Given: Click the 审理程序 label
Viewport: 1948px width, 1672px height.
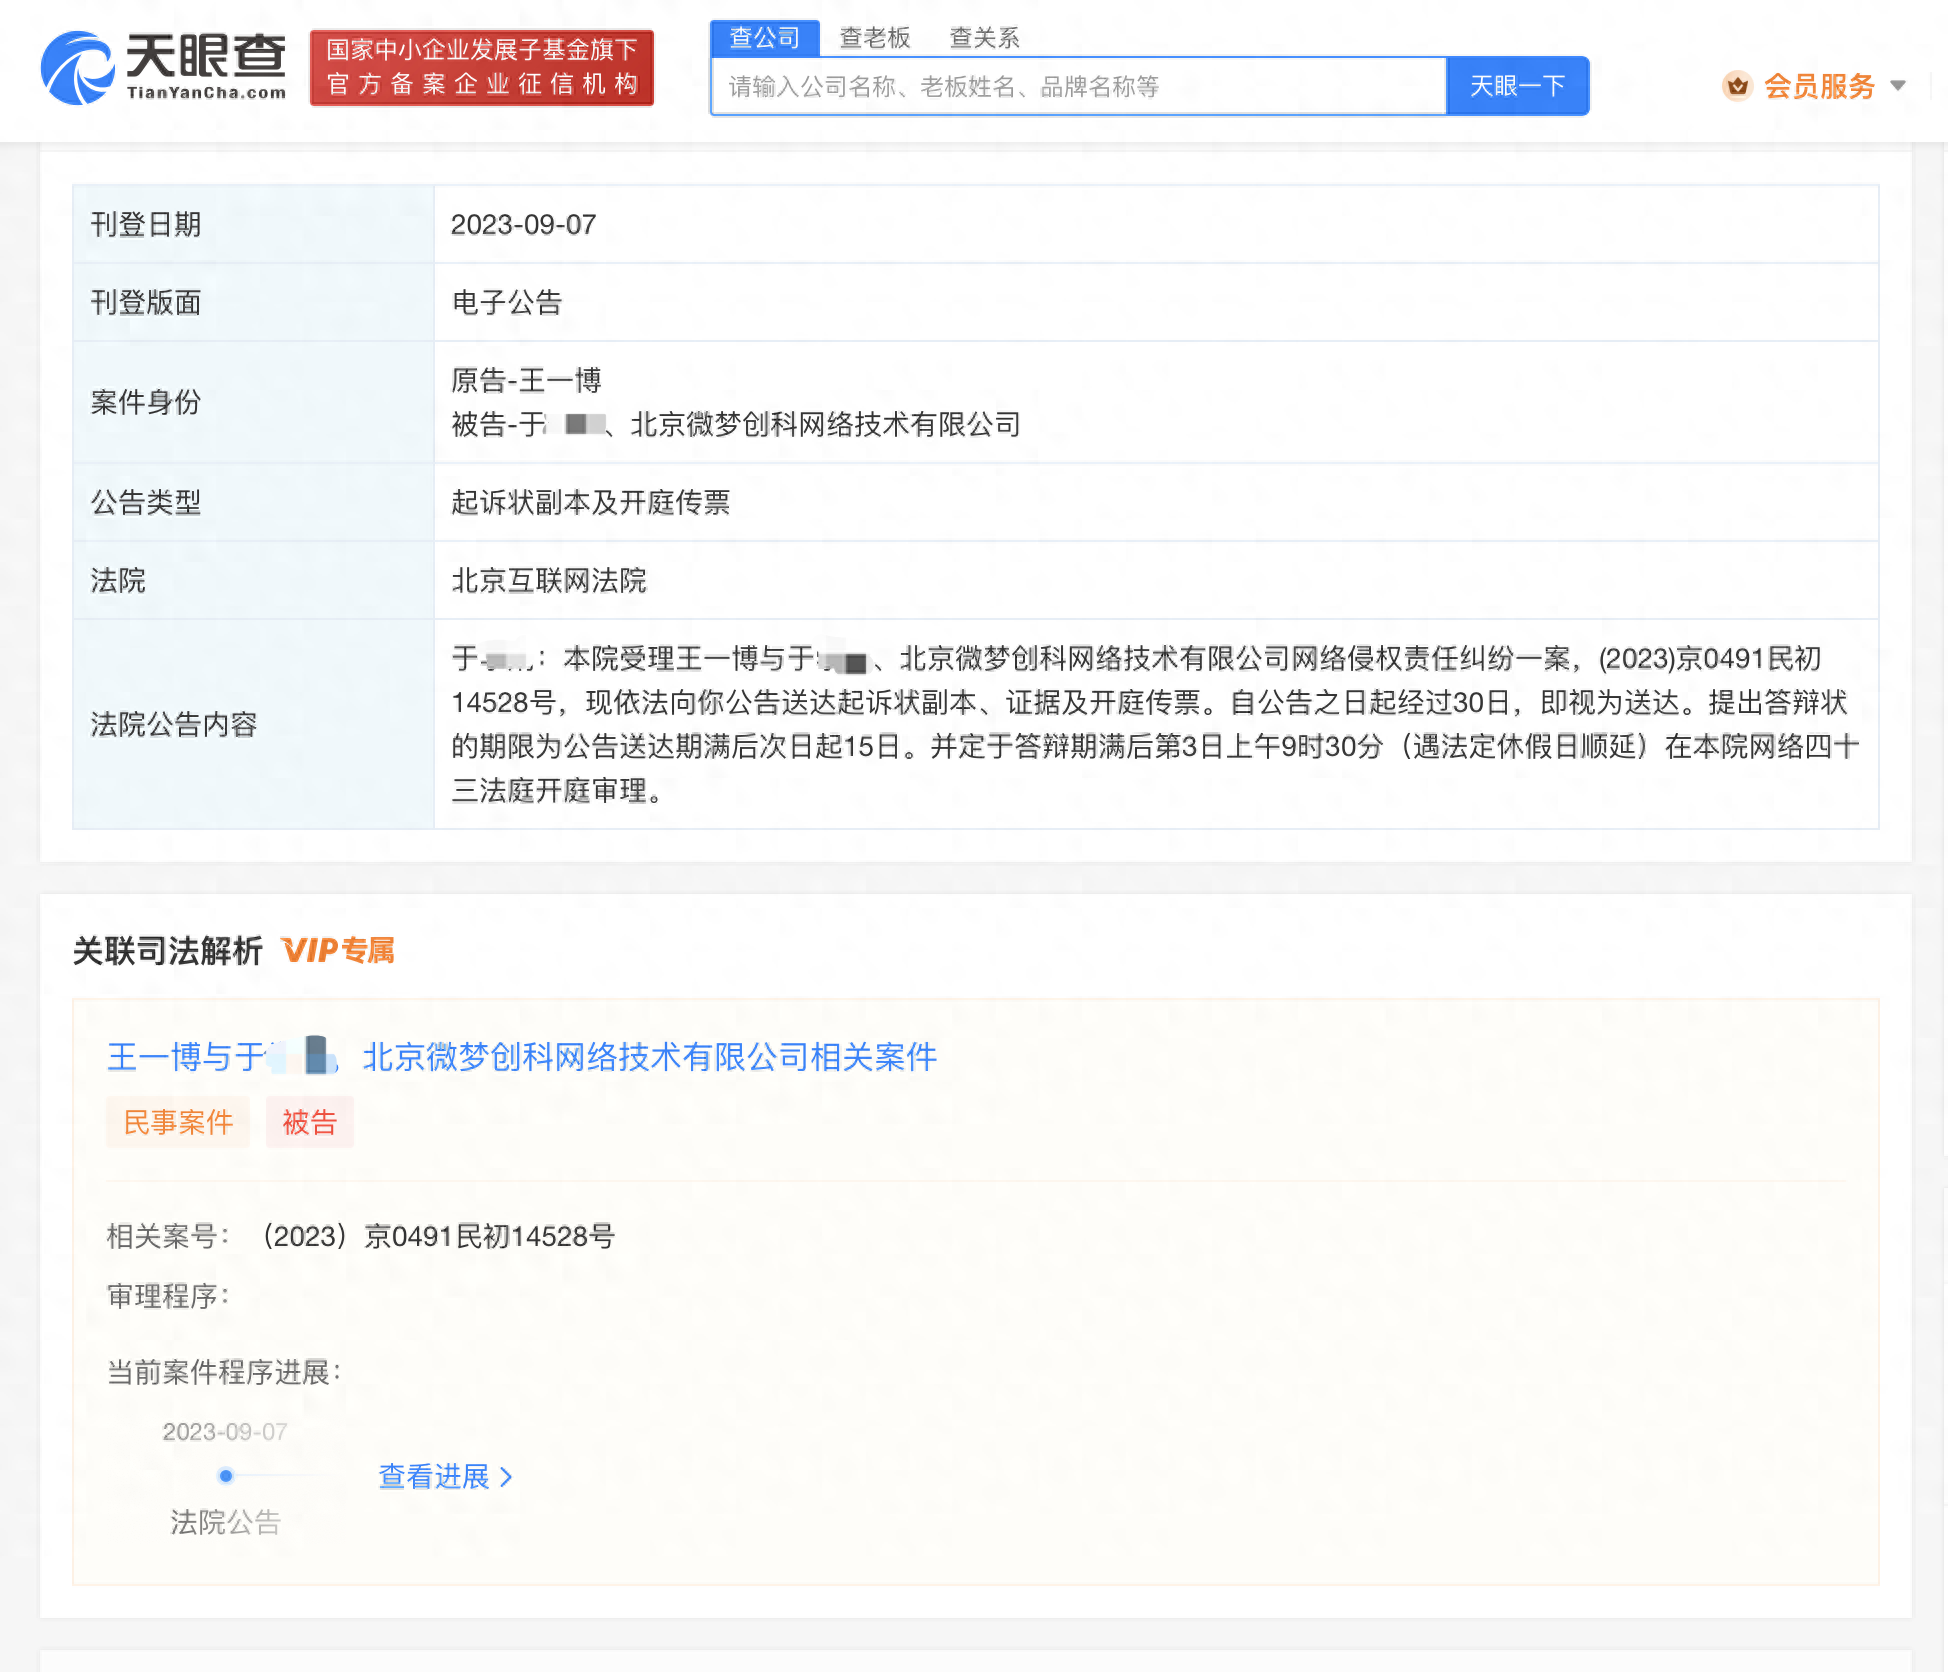Looking at the screenshot, I should tap(169, 1296).
